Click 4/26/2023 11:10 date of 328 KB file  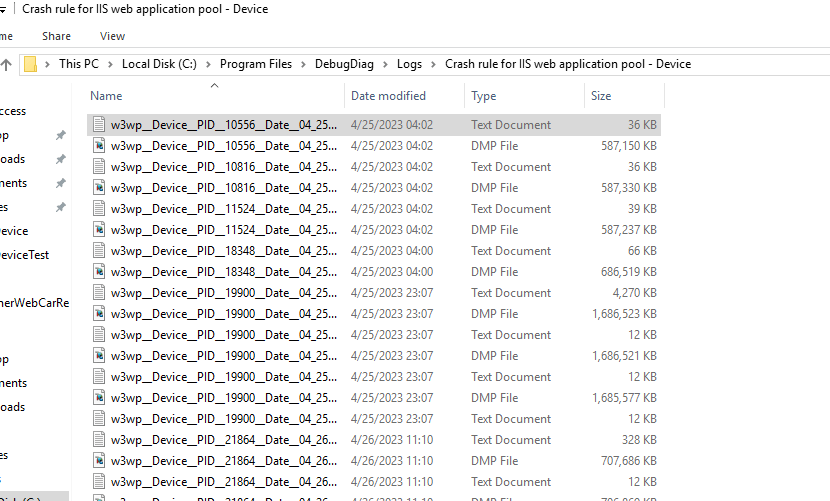point(392,440)
